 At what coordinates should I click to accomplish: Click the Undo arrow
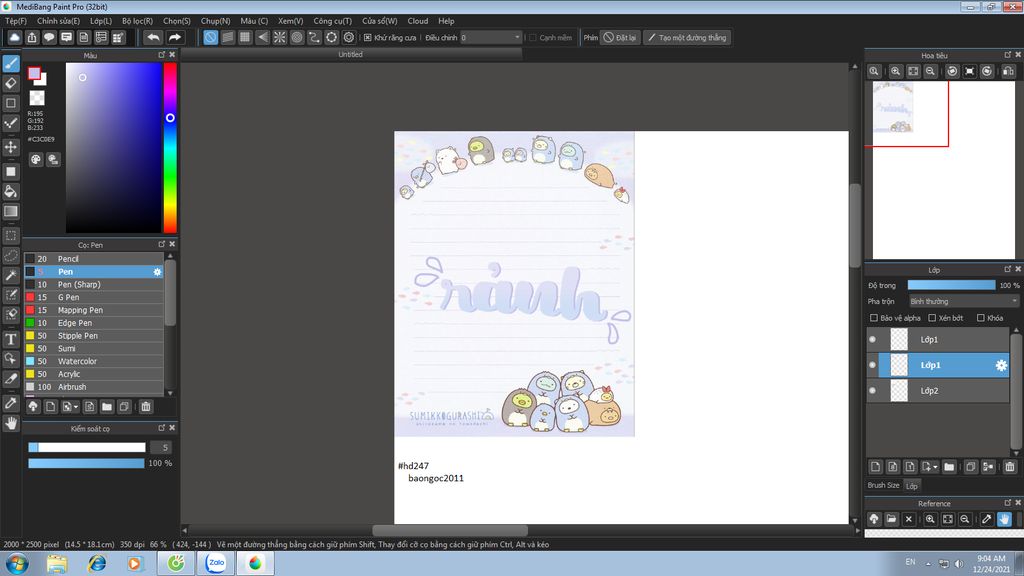[153, 37]
